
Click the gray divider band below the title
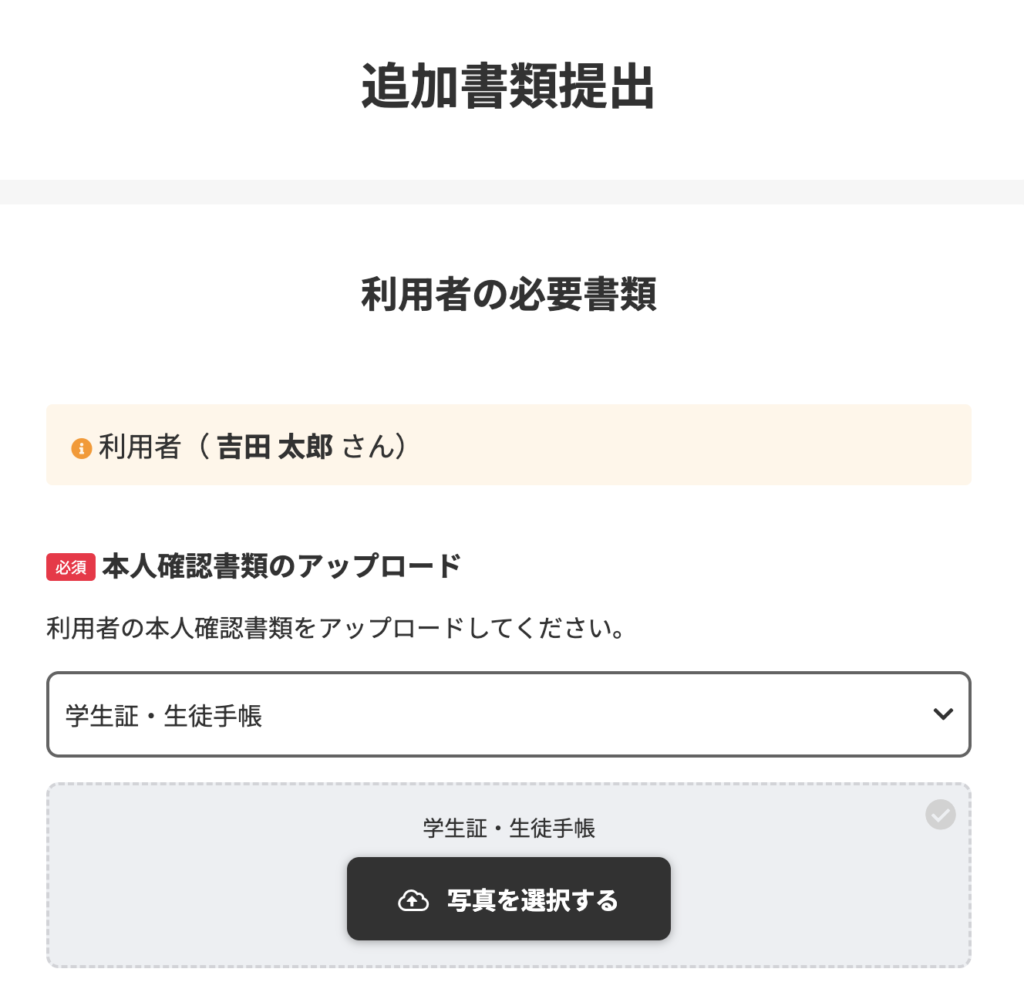512,192
